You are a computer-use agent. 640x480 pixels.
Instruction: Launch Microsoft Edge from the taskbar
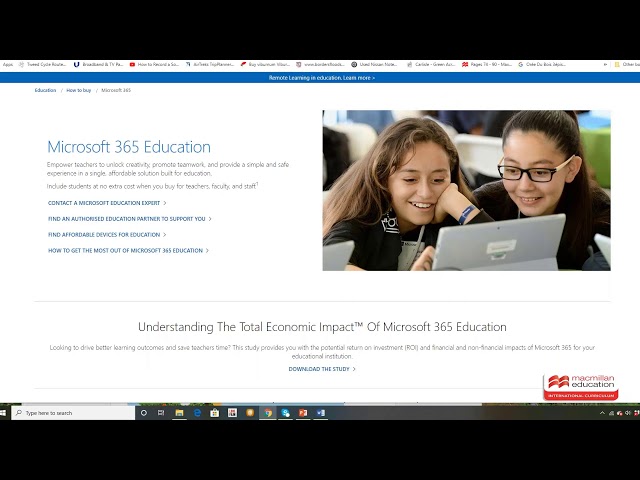[x=197, y=413]
